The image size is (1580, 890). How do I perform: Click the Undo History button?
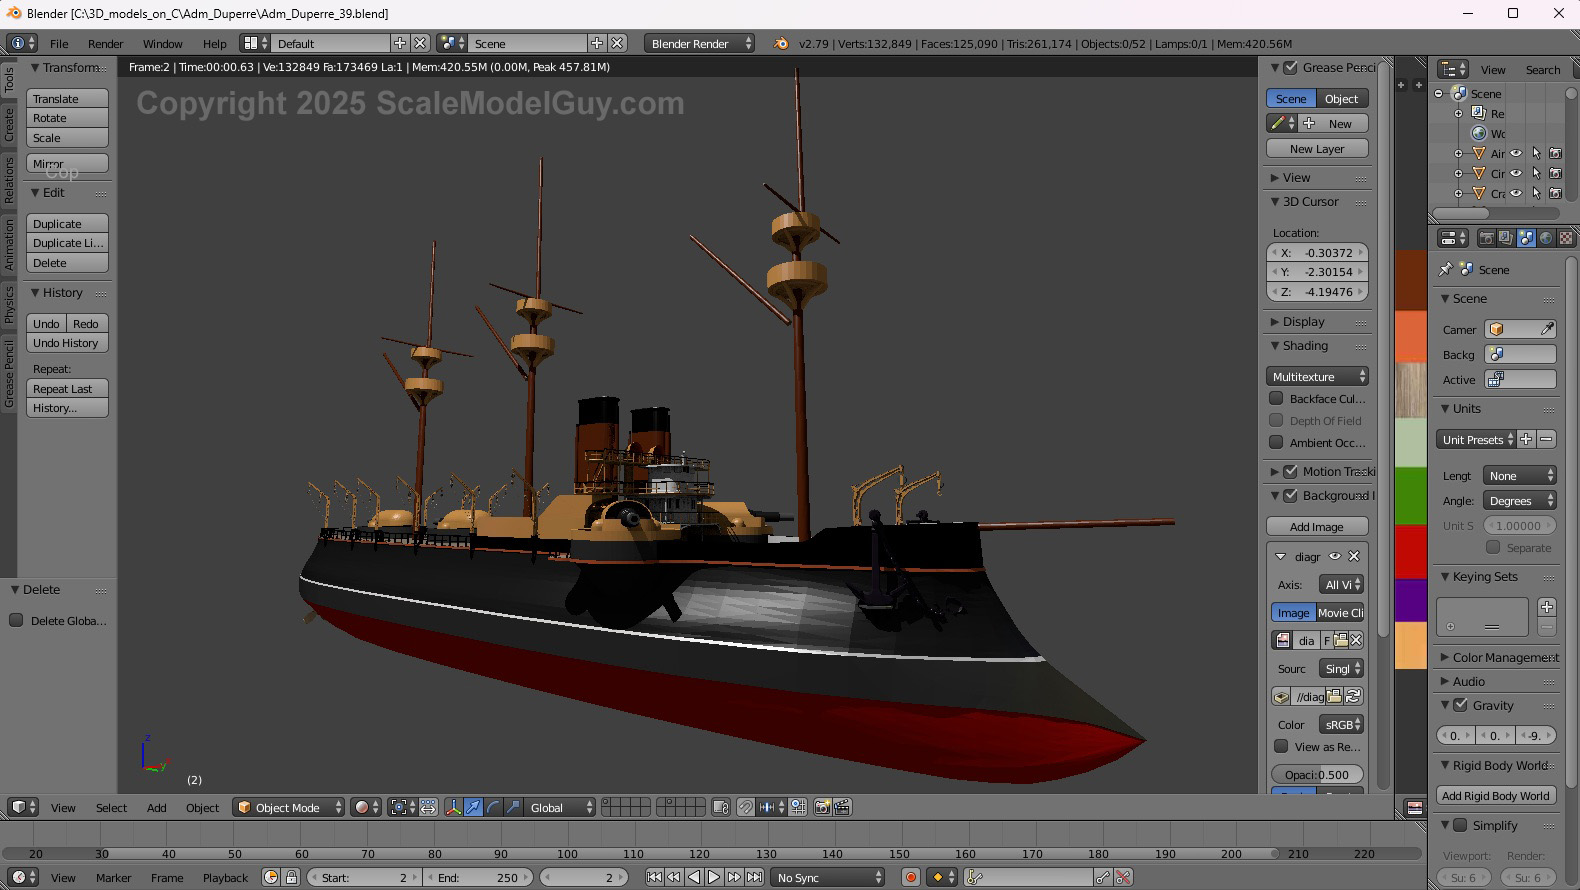click(66, 343)
